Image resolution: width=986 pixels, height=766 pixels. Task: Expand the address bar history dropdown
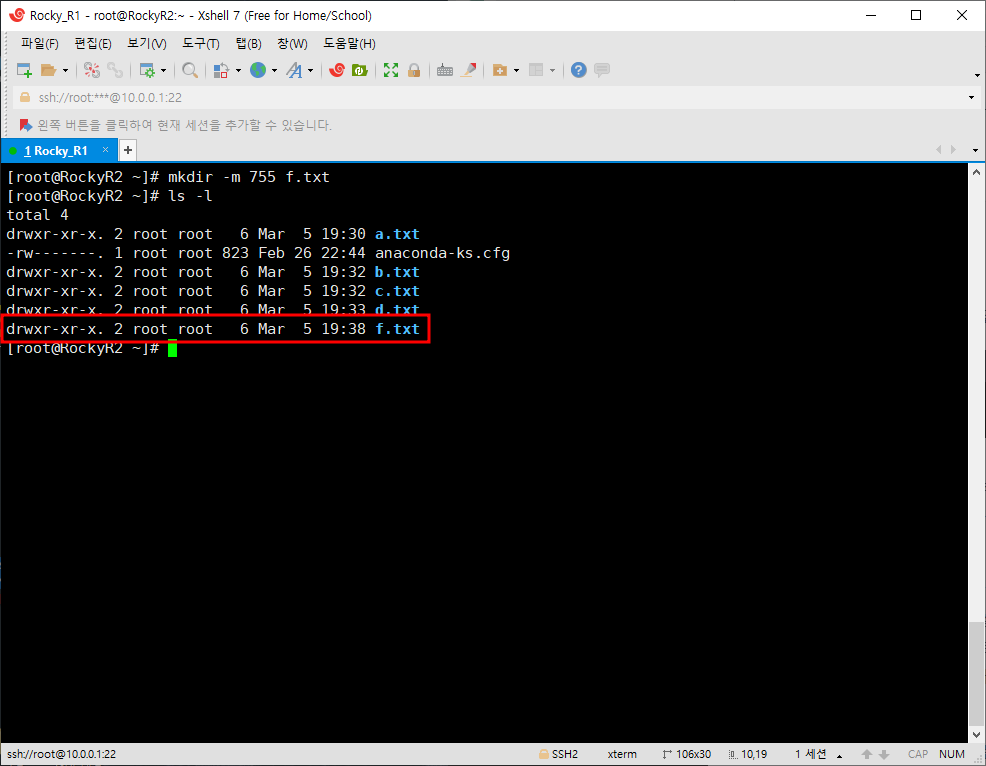972,97
